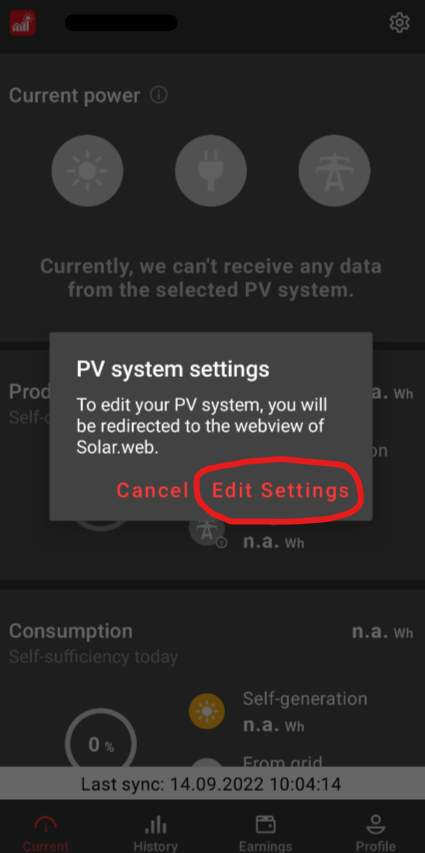The image size is (425, 853).
Task: Select the plug consumption circle icon
Action: [211, 171]
